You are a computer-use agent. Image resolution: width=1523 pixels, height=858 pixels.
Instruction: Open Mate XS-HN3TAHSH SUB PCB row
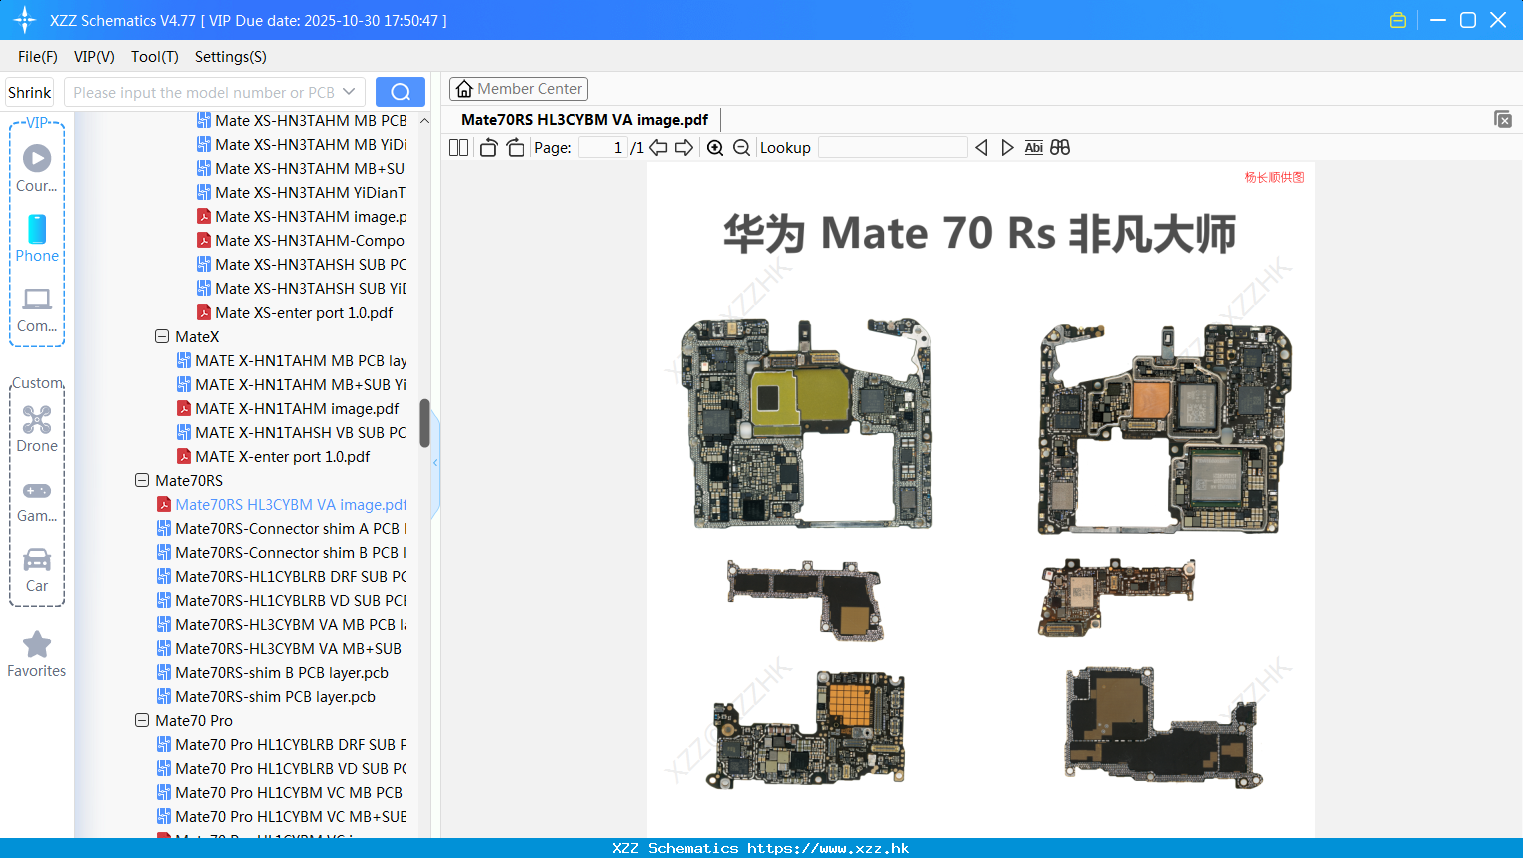[x=301, y=265]
